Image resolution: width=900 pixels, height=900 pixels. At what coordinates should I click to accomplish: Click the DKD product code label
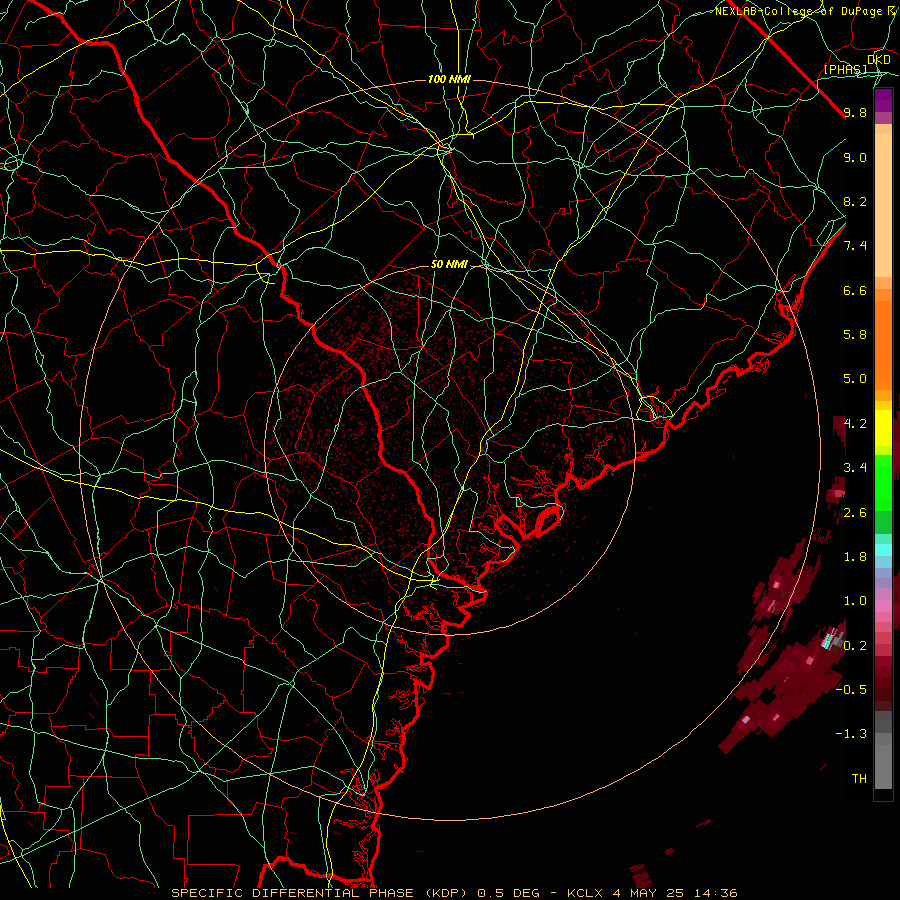pyautogui.click(x=879, y=60)
